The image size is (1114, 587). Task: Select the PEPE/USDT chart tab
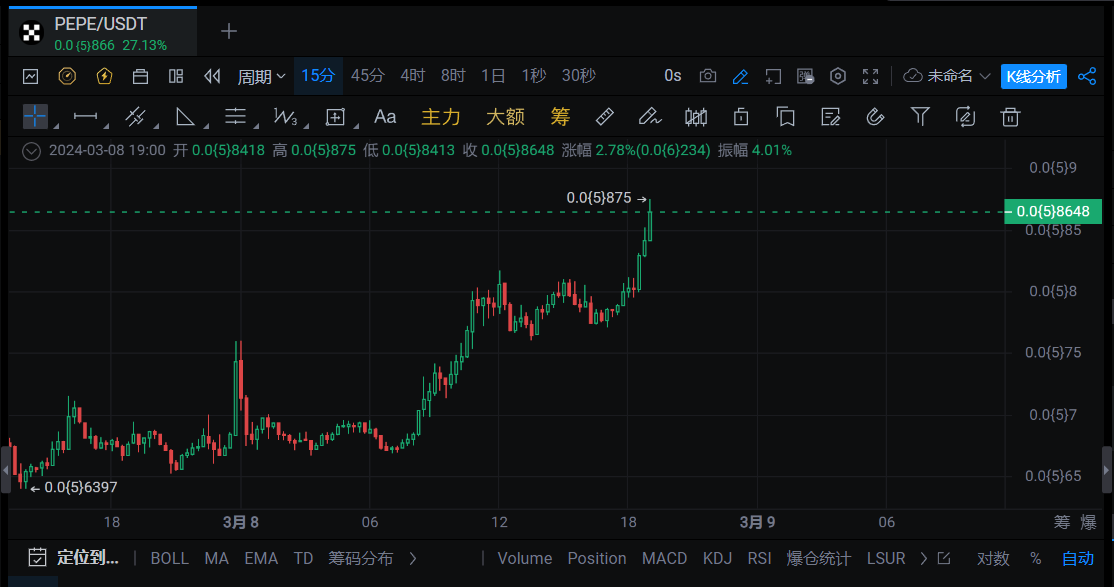pos(98,31)
